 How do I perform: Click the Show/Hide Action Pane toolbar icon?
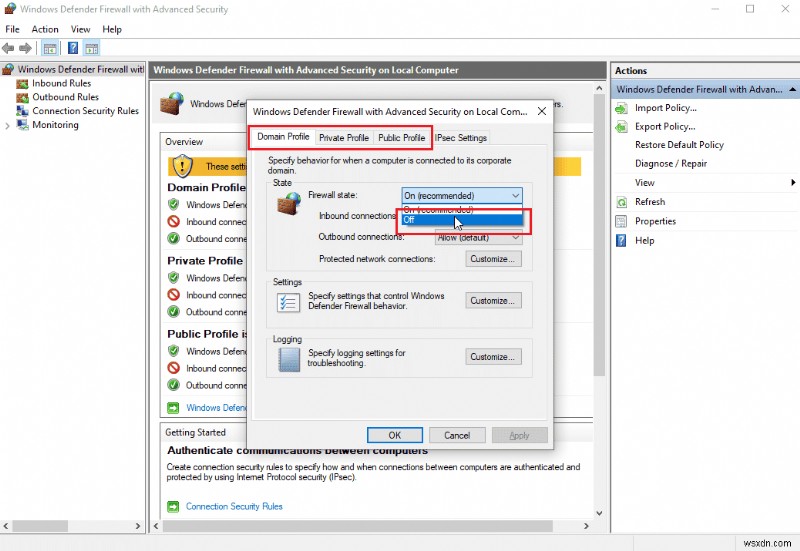tap(92, 48)
